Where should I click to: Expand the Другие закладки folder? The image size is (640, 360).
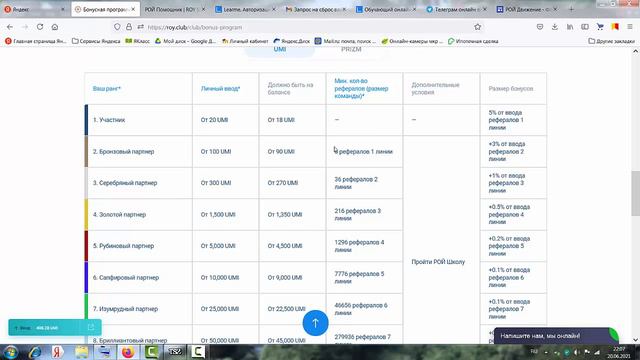[x=611, y=41]
